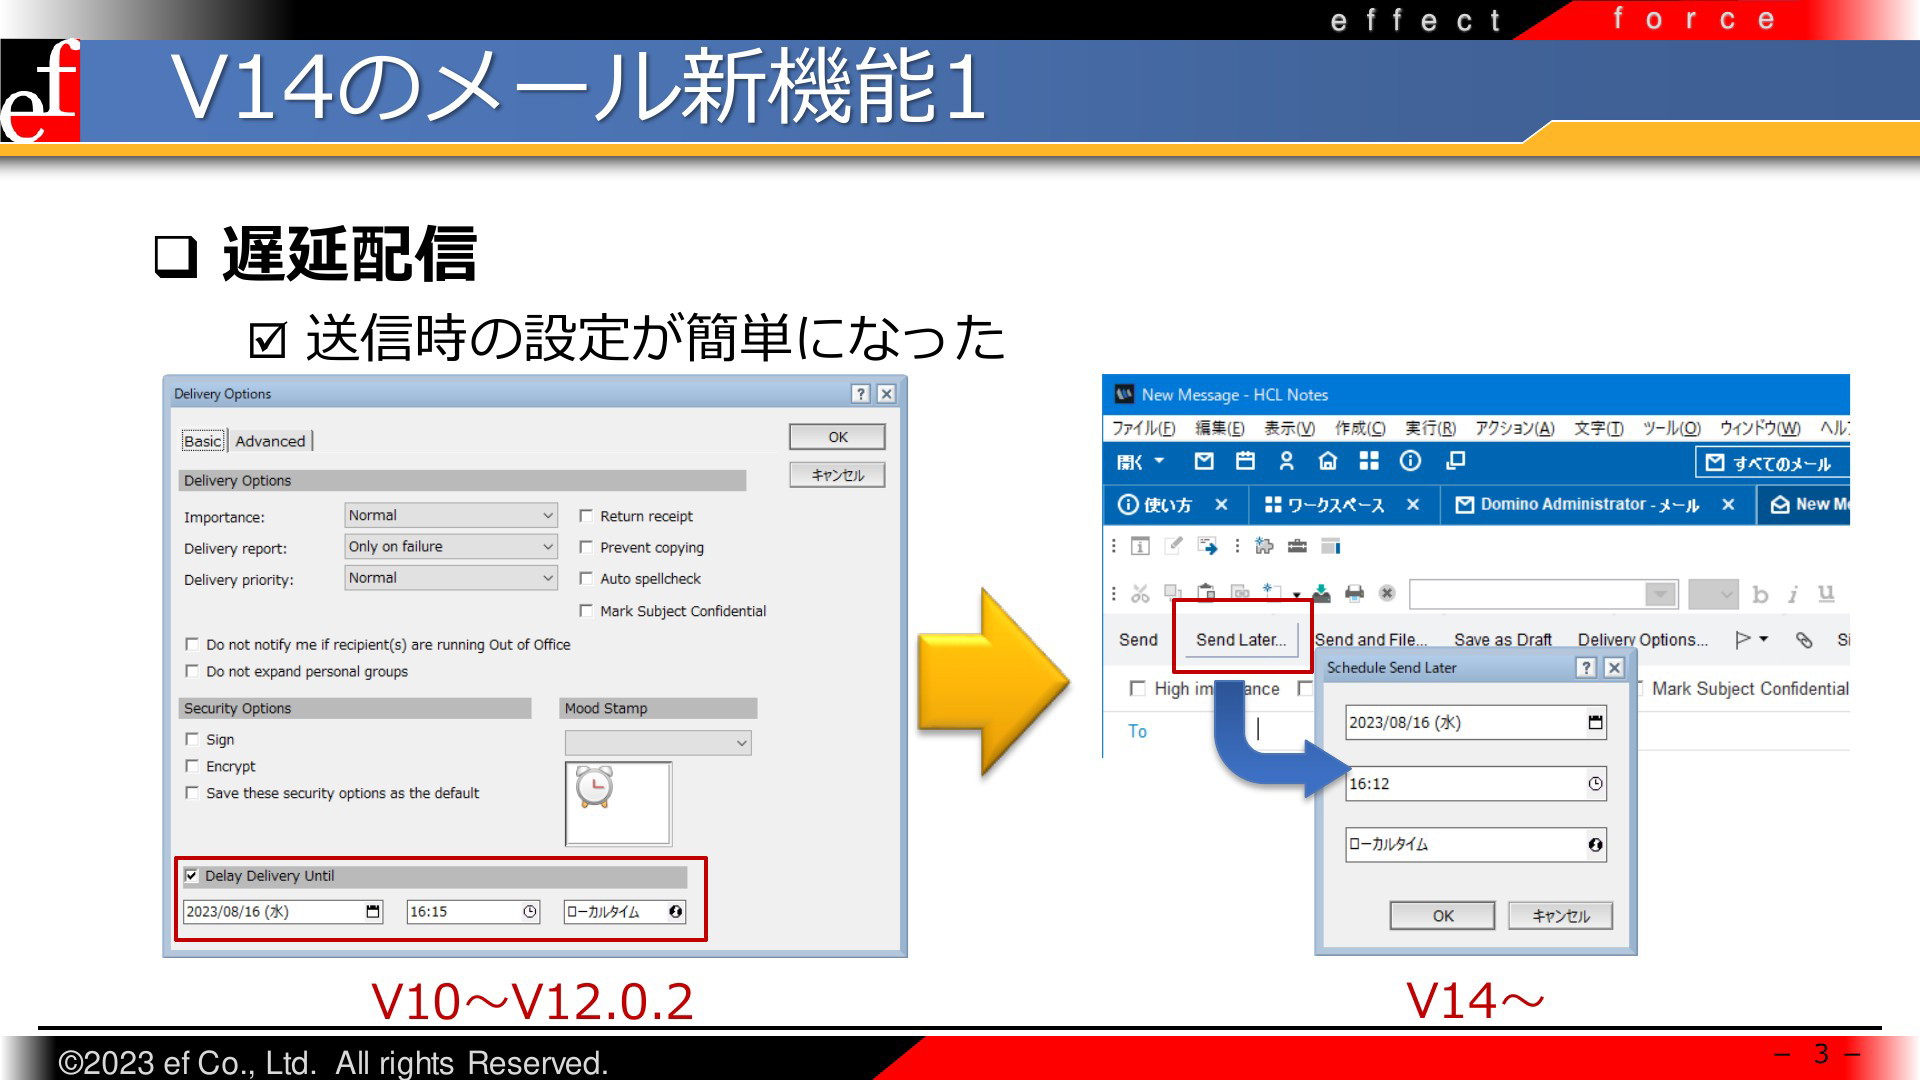
Task: Toggle bold formatting b icon
Action: coord(1760,595)
